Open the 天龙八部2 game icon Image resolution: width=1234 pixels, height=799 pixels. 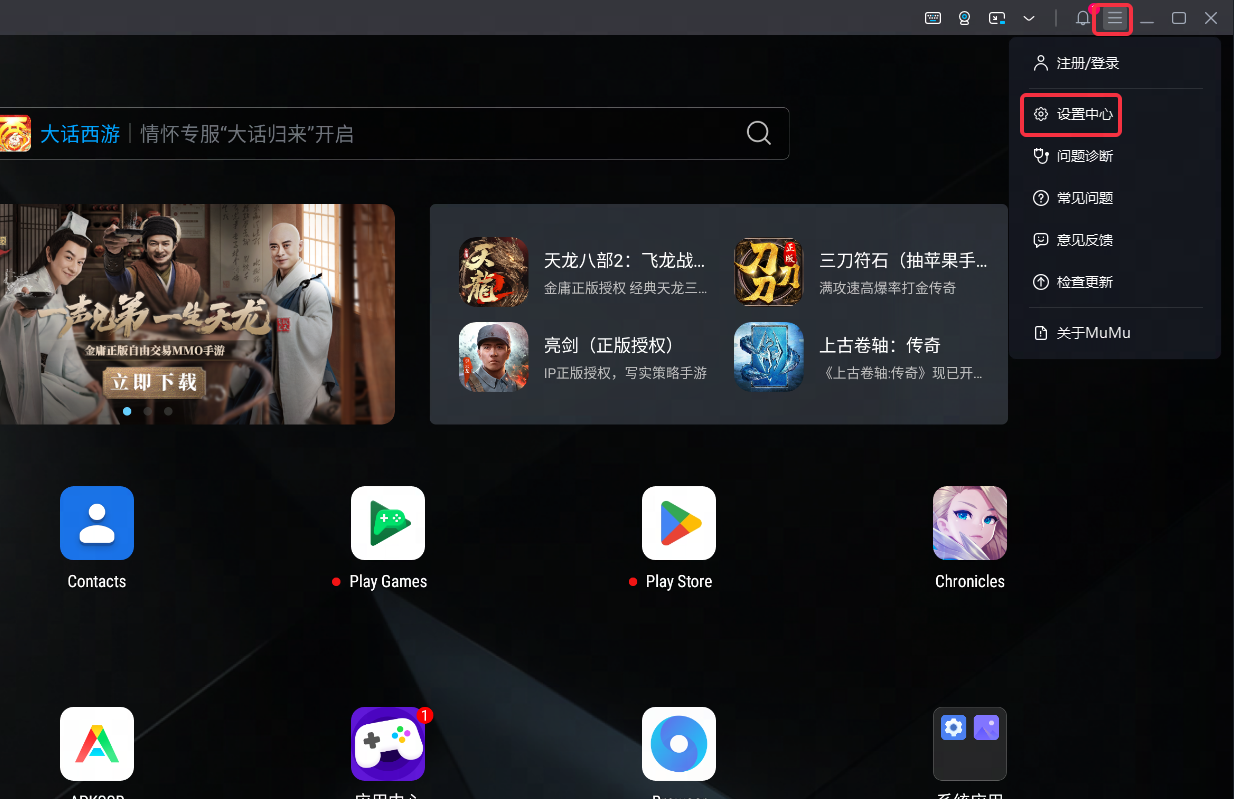tap(494, 272)
